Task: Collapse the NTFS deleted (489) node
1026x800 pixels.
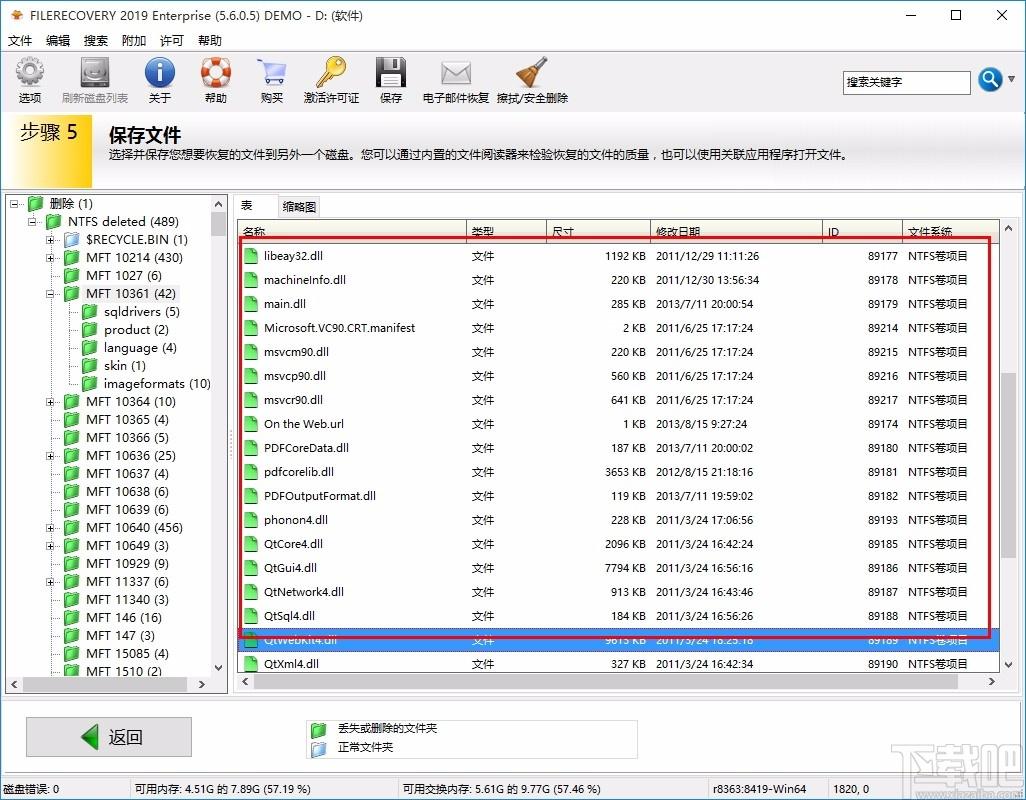Action: (x=32, y=222)
